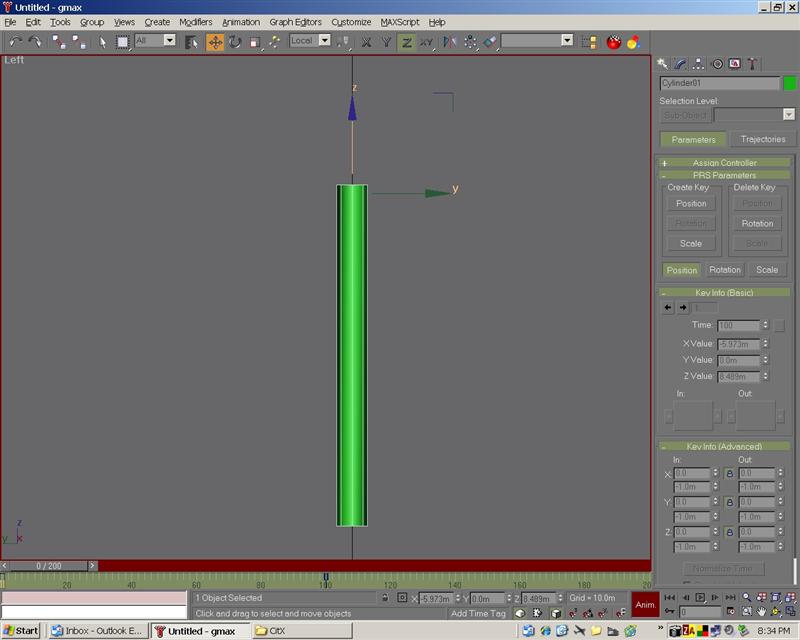800x640 pixels.
Task: Click the Select and Manipulate tool
Action: 275,42
